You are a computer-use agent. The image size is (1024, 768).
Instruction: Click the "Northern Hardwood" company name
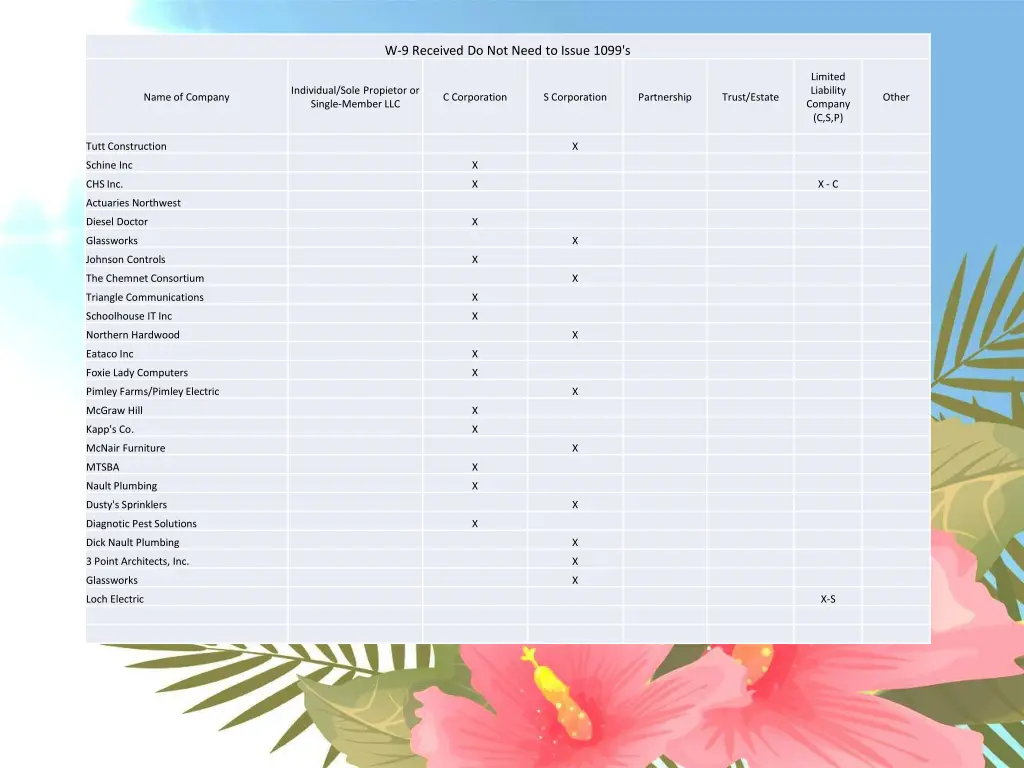[x=133, y=335]
